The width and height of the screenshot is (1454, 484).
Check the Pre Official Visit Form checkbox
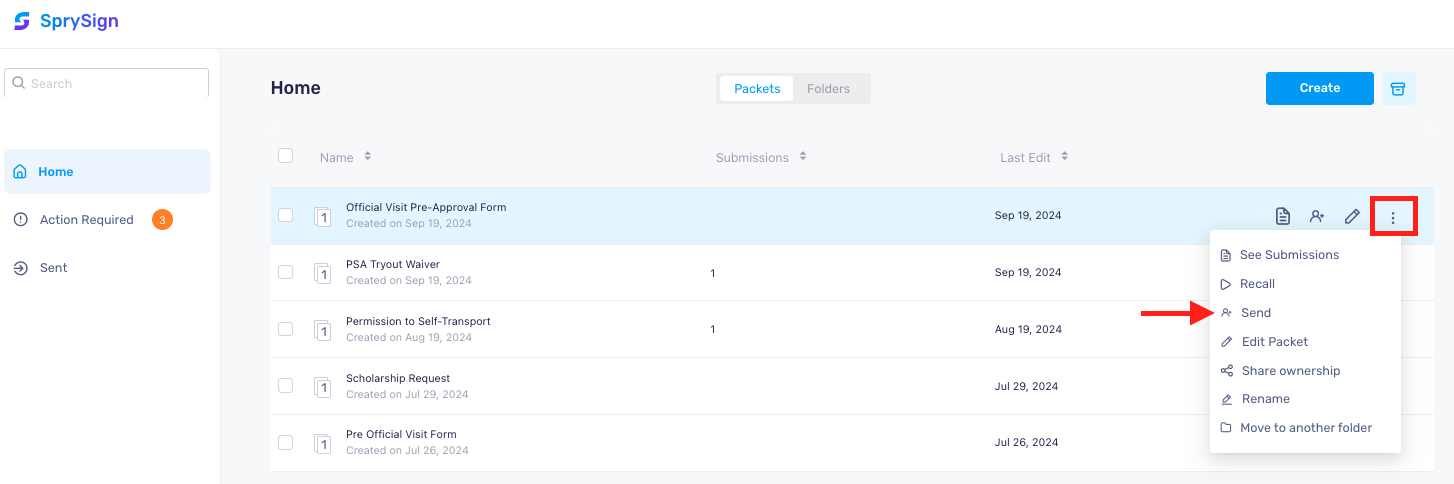[286, 442]
